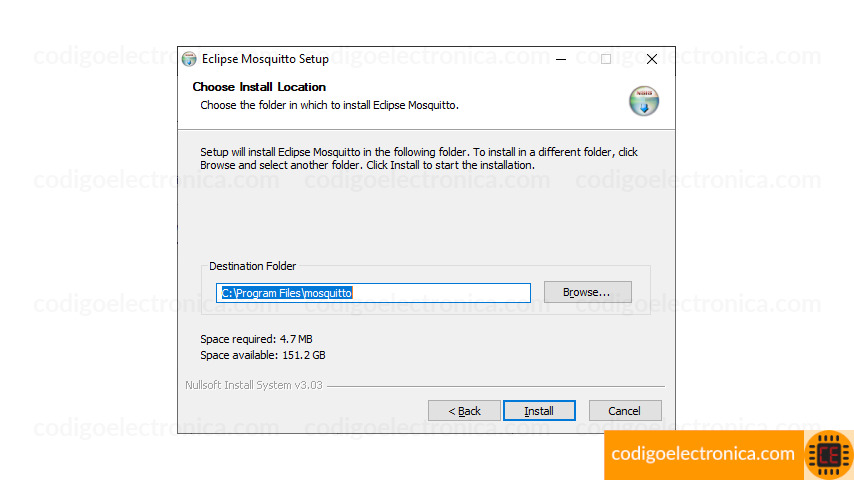Click the Eclipse Mosquitto Setup title text
This screenshot has width=854, height=480.
[x=265, y=59]
